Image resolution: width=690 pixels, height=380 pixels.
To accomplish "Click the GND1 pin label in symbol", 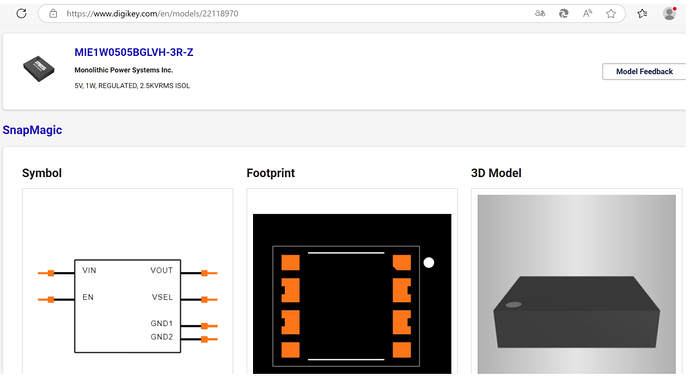I will tap(161, 323).
